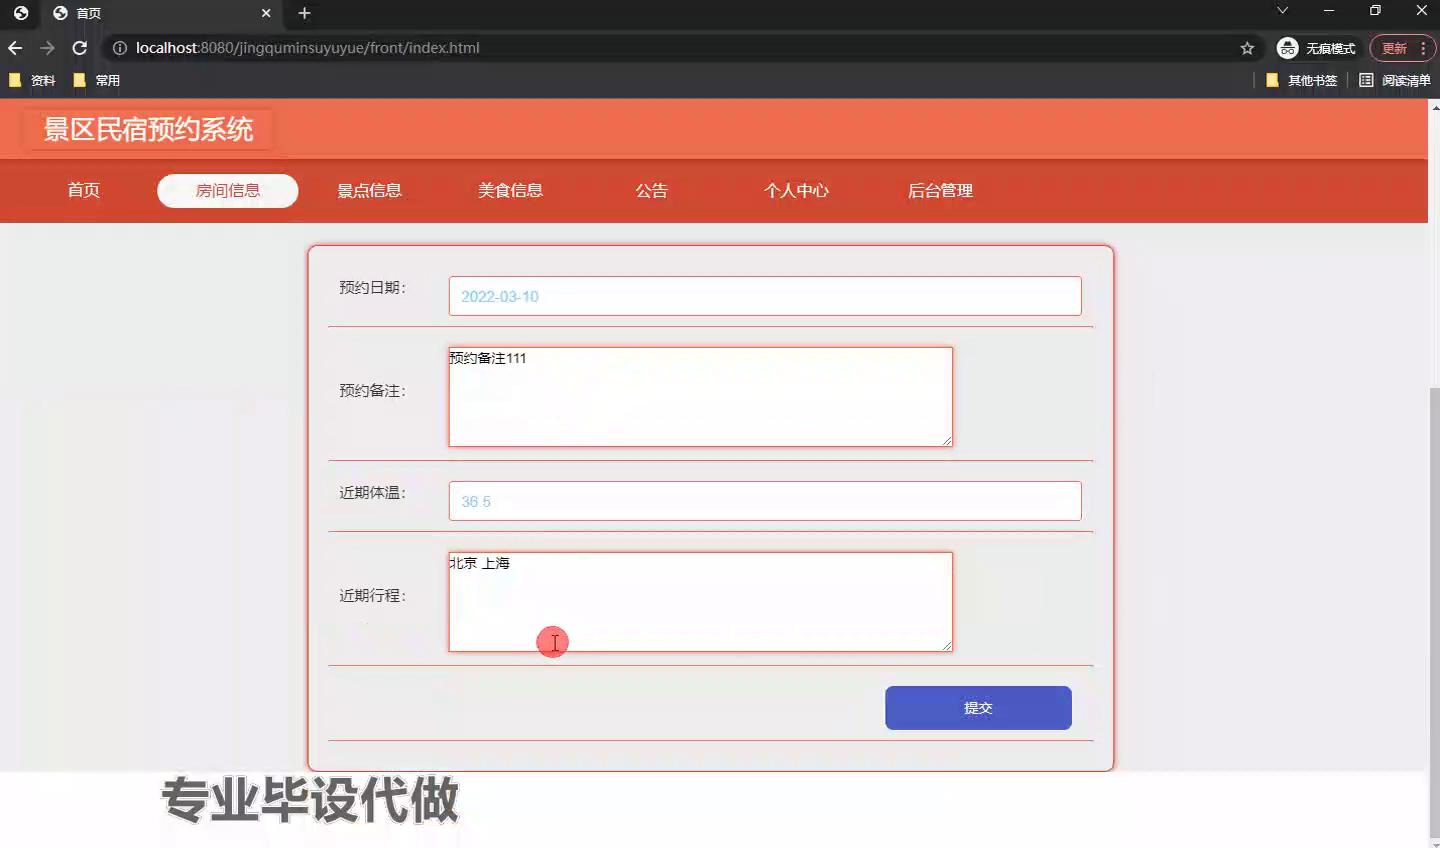
Task: Reload the page with refresh icon
Action: [80, 48]
